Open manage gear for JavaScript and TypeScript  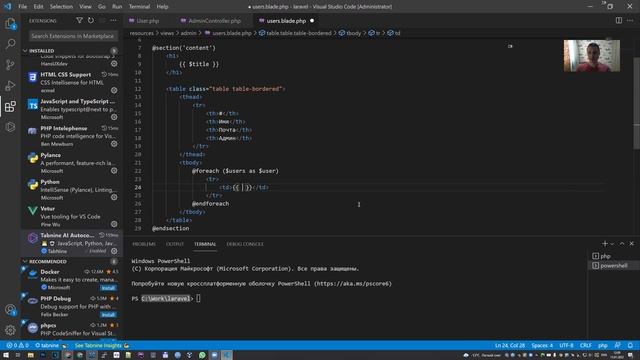(x=114, y=117)
